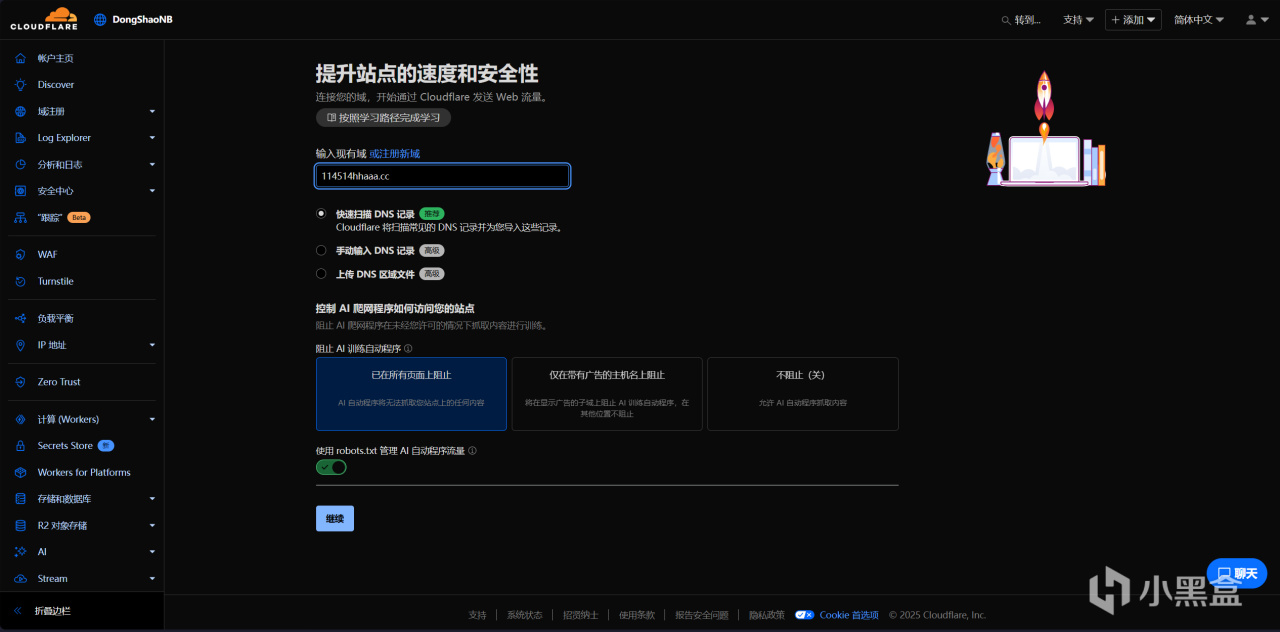This screenshot has width=1280, height=632.
Task: Open the 支持 dropdown in header
Action: (x=1078, y=19)
